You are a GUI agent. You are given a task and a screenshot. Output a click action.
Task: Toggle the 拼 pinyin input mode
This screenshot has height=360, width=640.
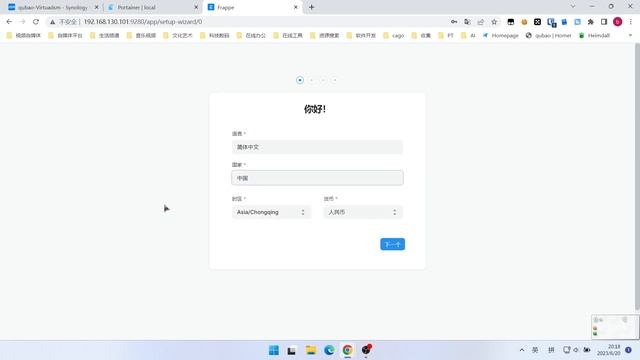pos(551,350)
